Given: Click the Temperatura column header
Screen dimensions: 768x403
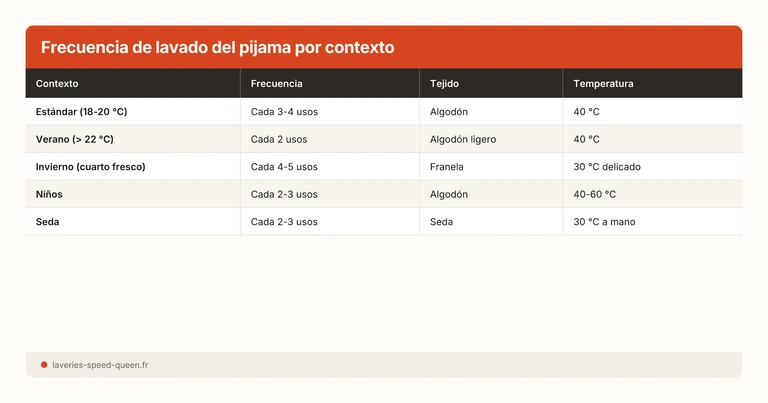Looking at the screenshot, I should (x=603, y=84).
